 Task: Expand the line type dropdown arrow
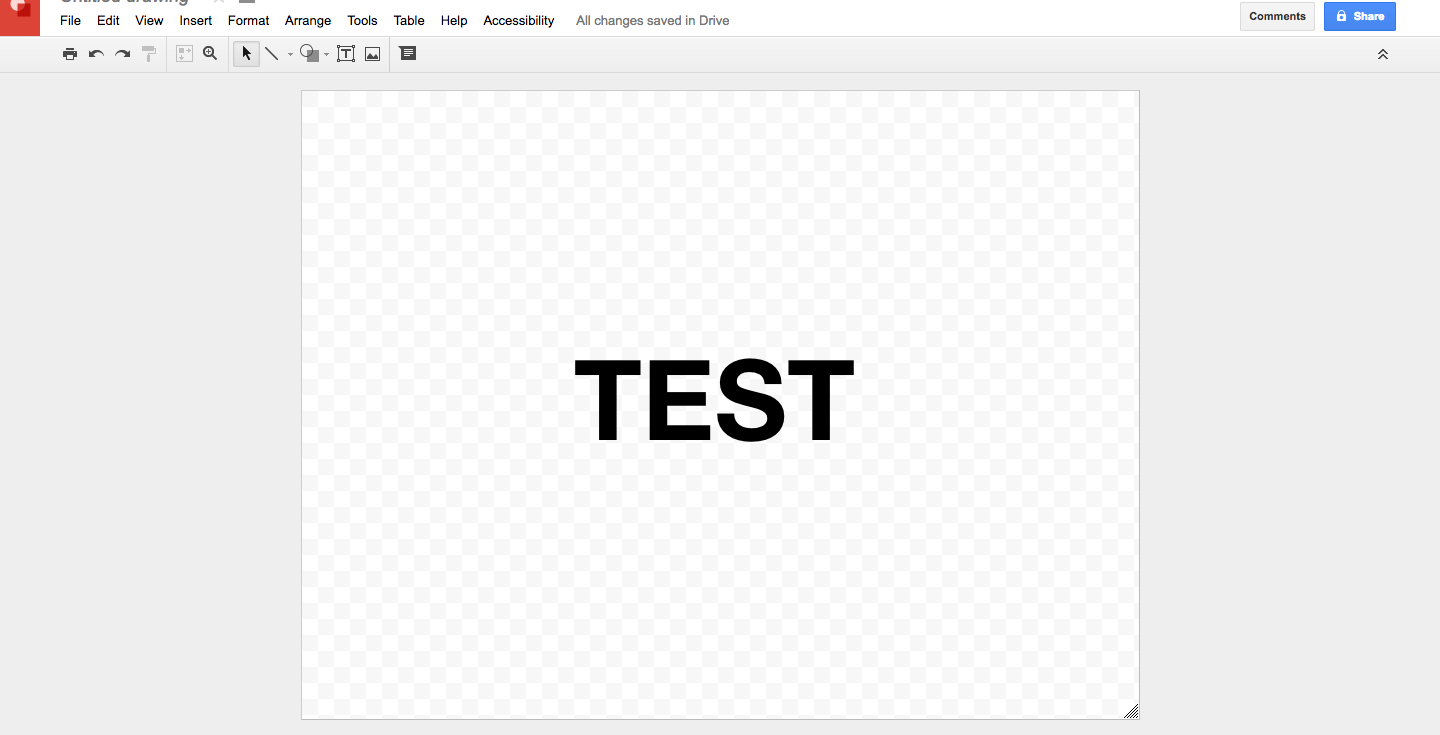pyautogui.click(x=290, y=55)
